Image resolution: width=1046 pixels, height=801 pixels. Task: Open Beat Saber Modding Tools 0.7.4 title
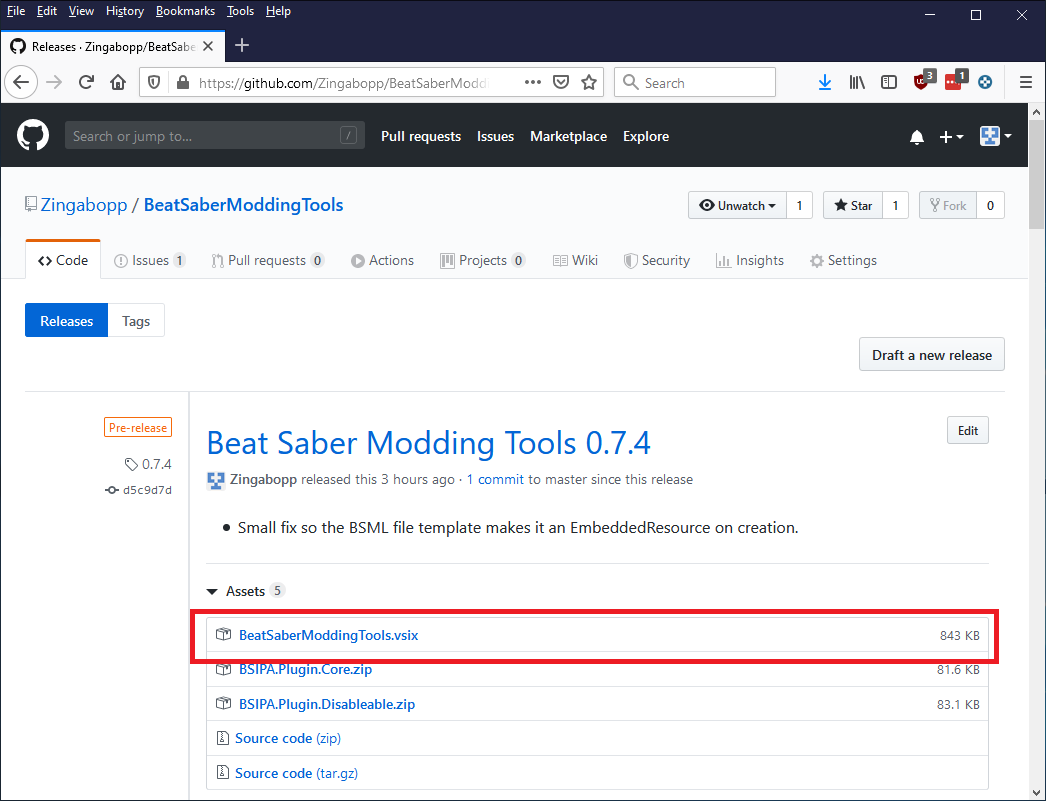point(428,443)
